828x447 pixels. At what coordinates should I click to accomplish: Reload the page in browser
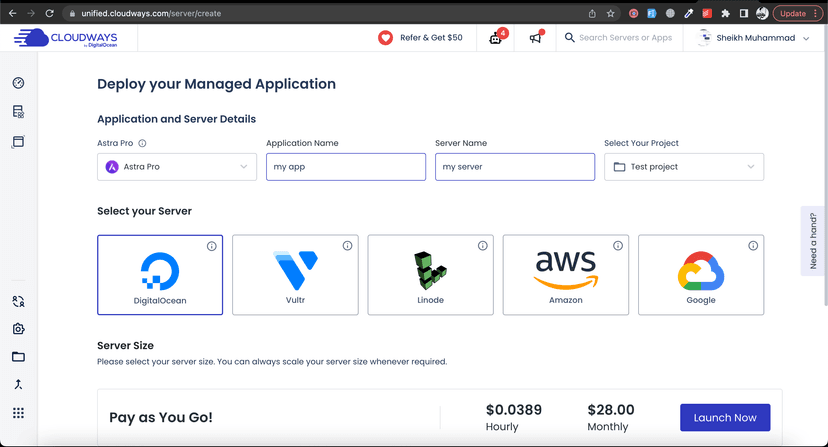[x=49, y=13]
